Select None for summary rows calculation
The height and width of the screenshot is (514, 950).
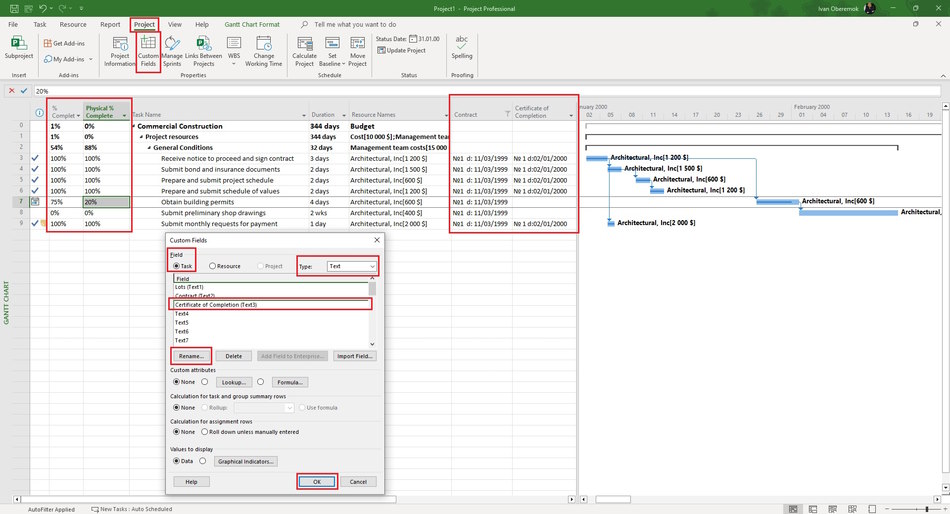[x=176, y=408]
